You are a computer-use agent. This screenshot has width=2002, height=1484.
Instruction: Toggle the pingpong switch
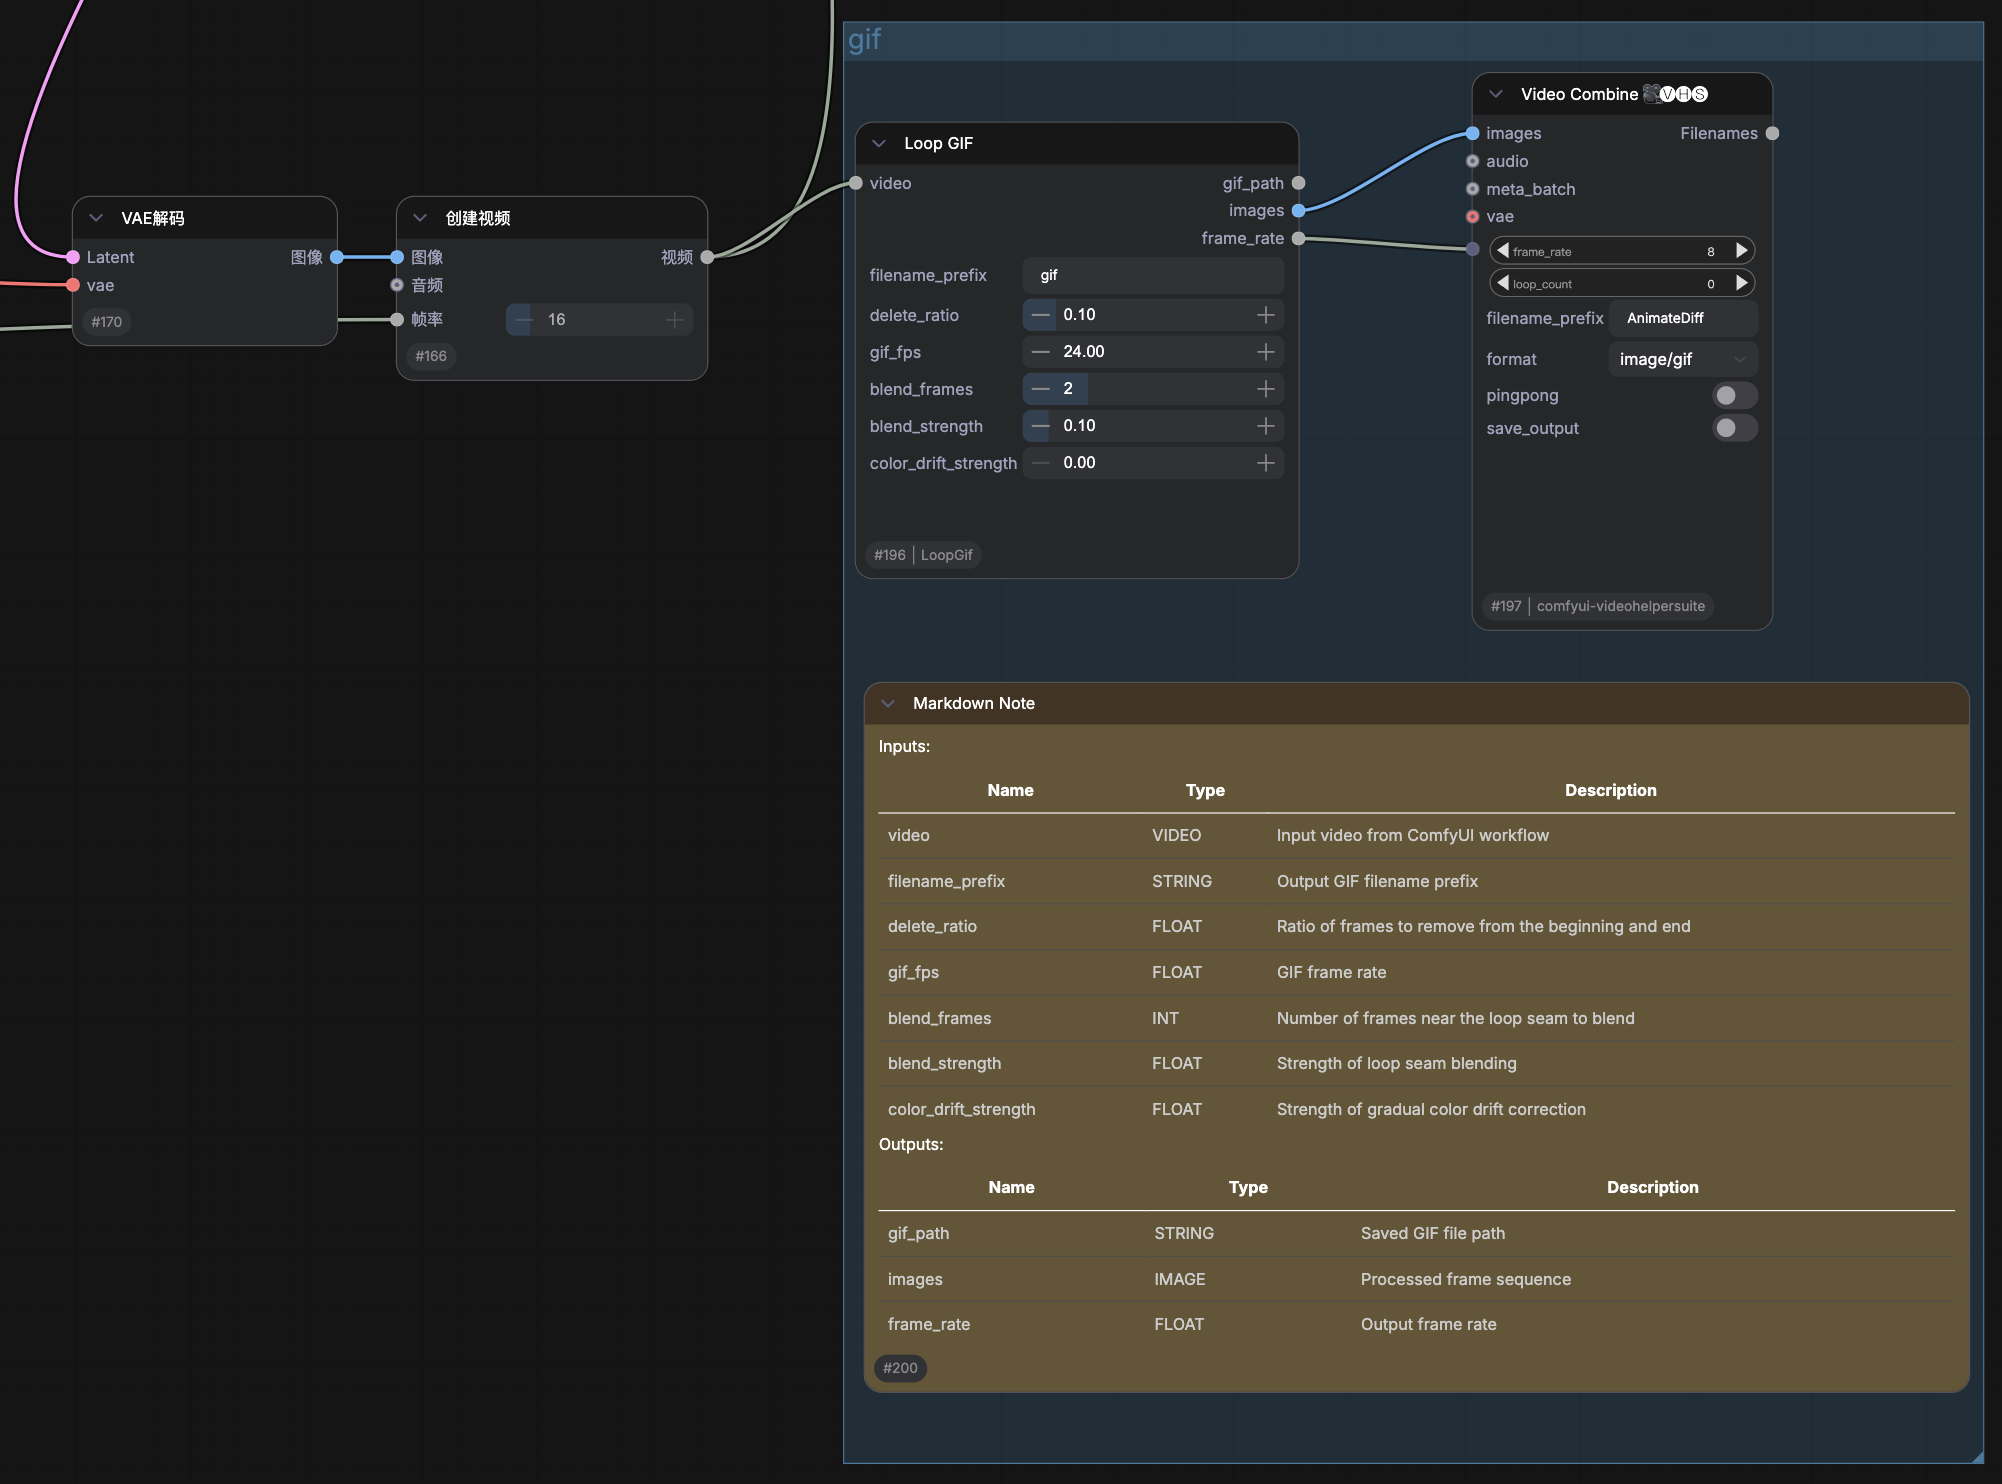[1735, 395]
